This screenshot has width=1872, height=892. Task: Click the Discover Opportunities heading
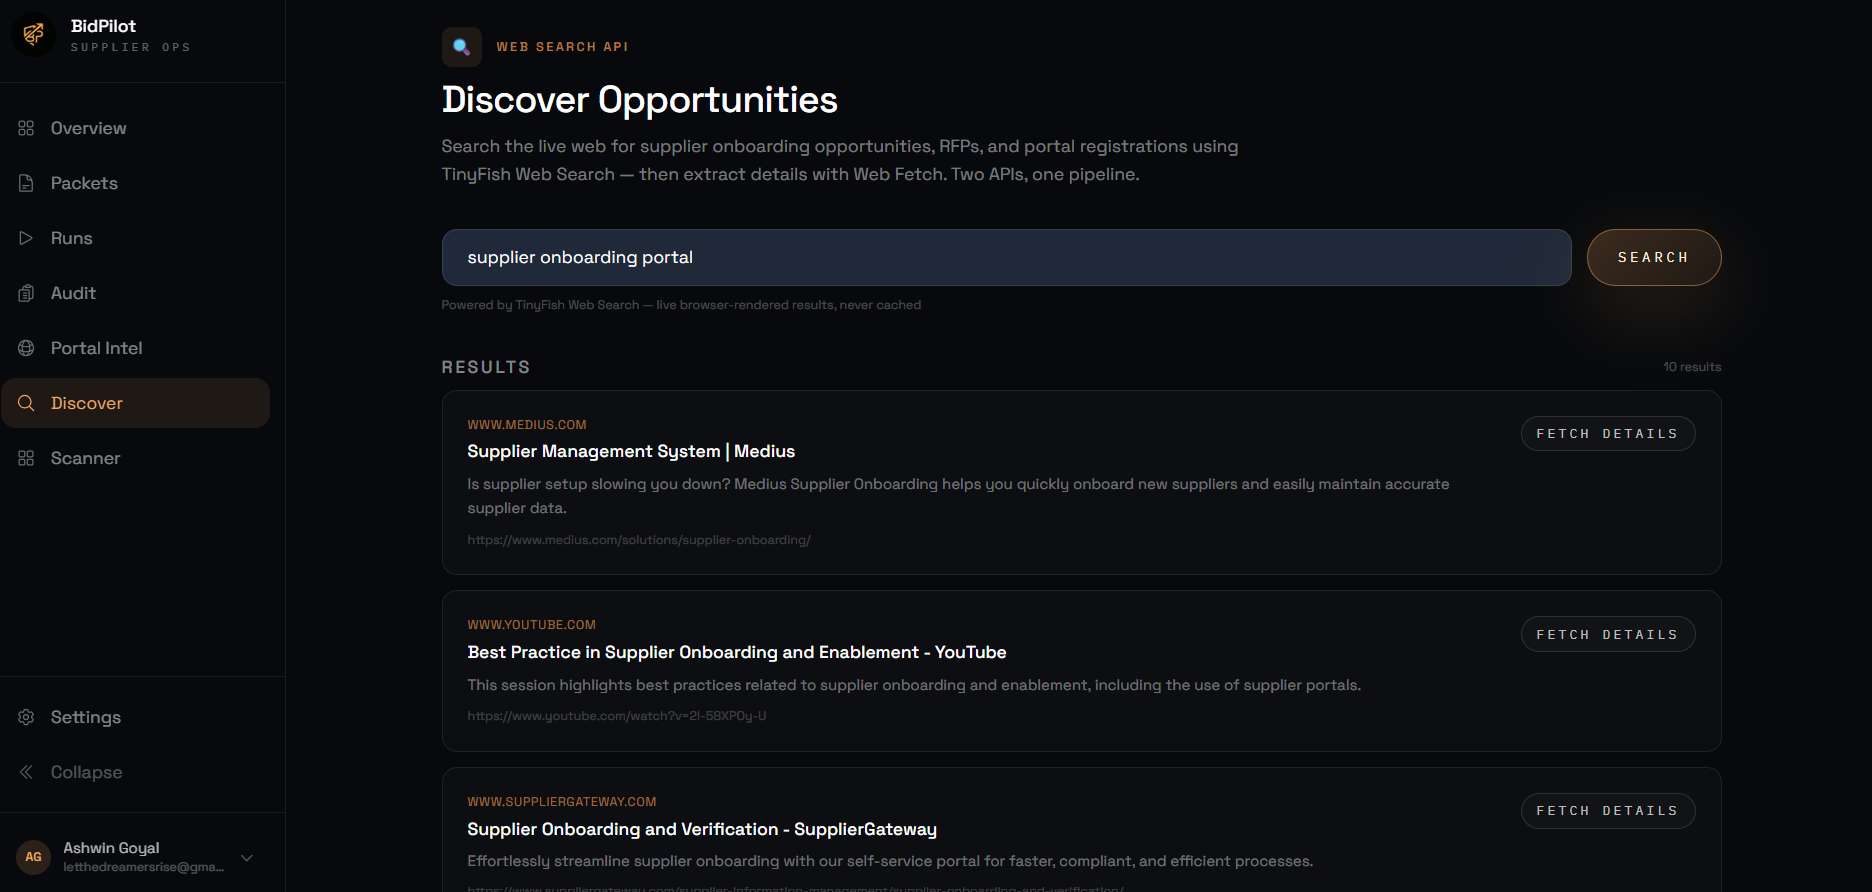[640, 100]
